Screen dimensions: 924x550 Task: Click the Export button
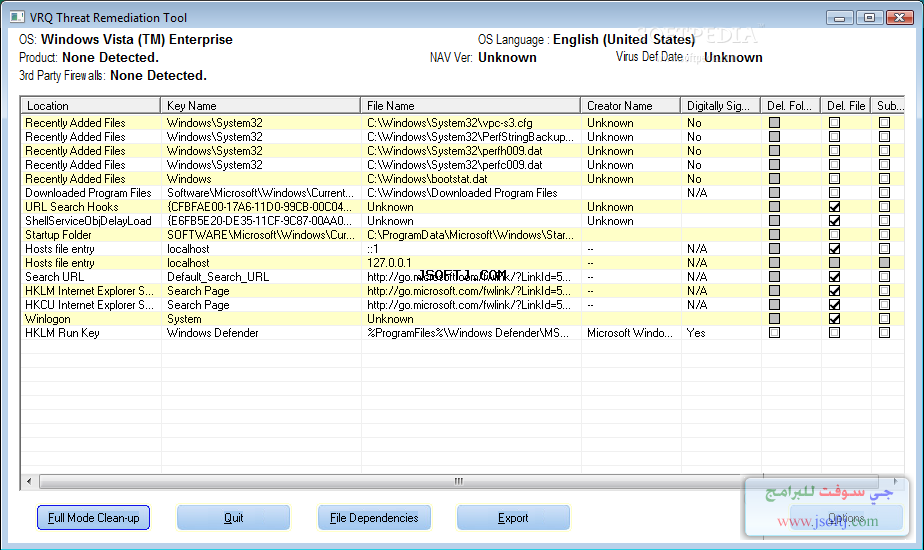pos(513,518)
